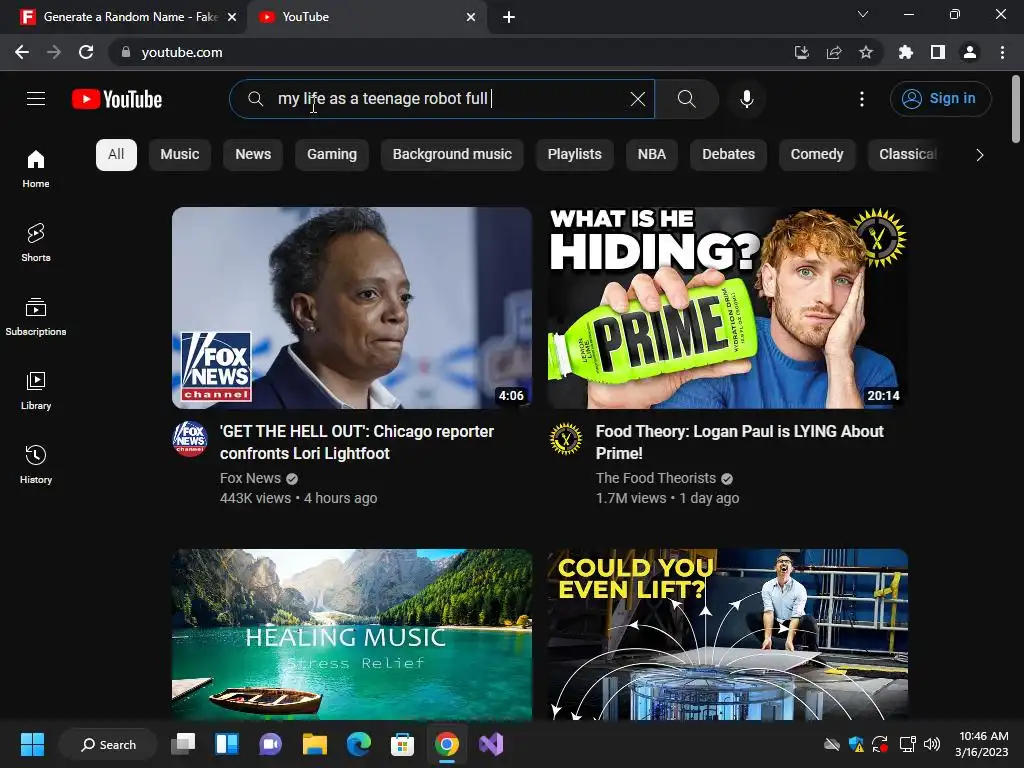Open the Windows Start menu
This screenshot has width=1024, height=768.
[32, 744]
